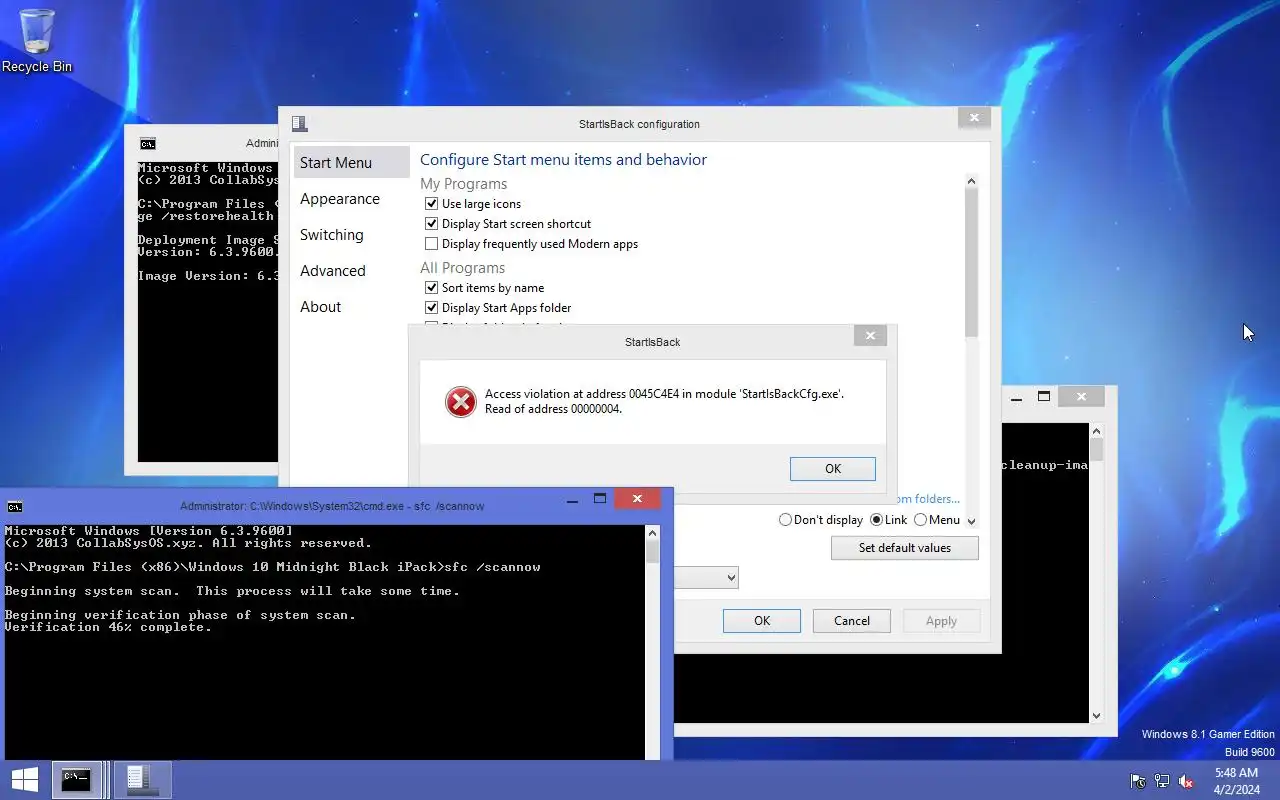Click the StartIsBack configuration title text
The height and width of the screenshot is (800, 1280).
[639, 125]
